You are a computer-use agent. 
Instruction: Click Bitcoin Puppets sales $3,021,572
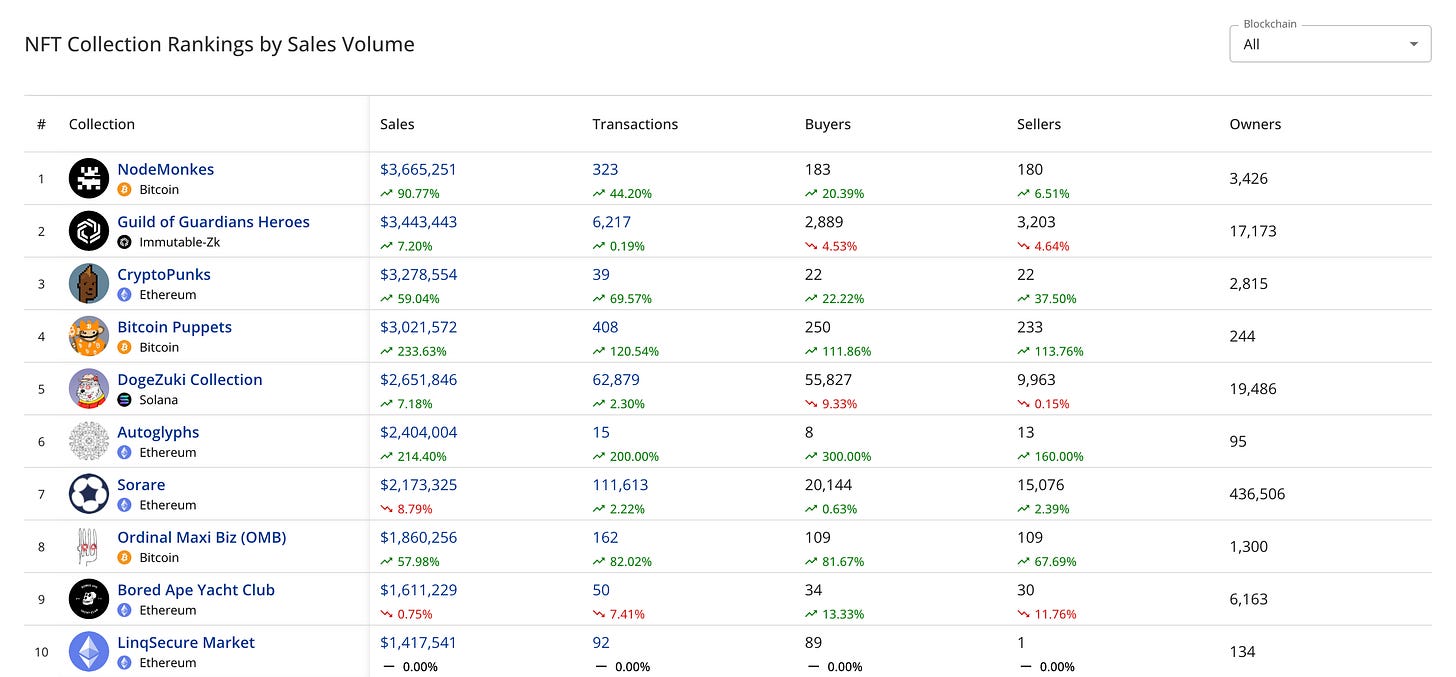(418, 327)
